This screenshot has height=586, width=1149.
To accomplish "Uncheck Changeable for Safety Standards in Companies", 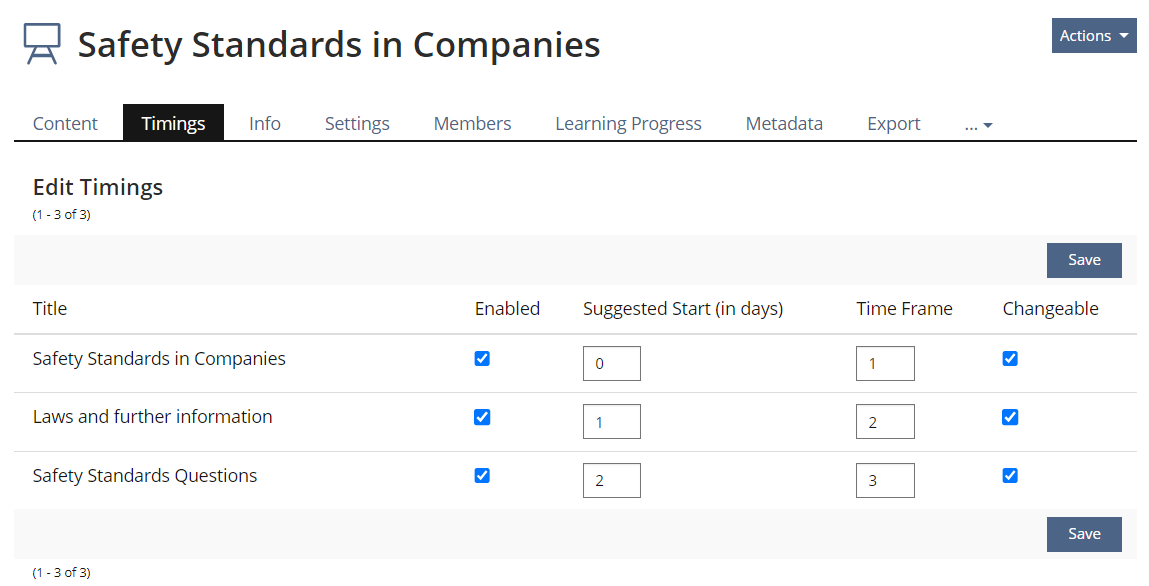I will (1010, 359).
